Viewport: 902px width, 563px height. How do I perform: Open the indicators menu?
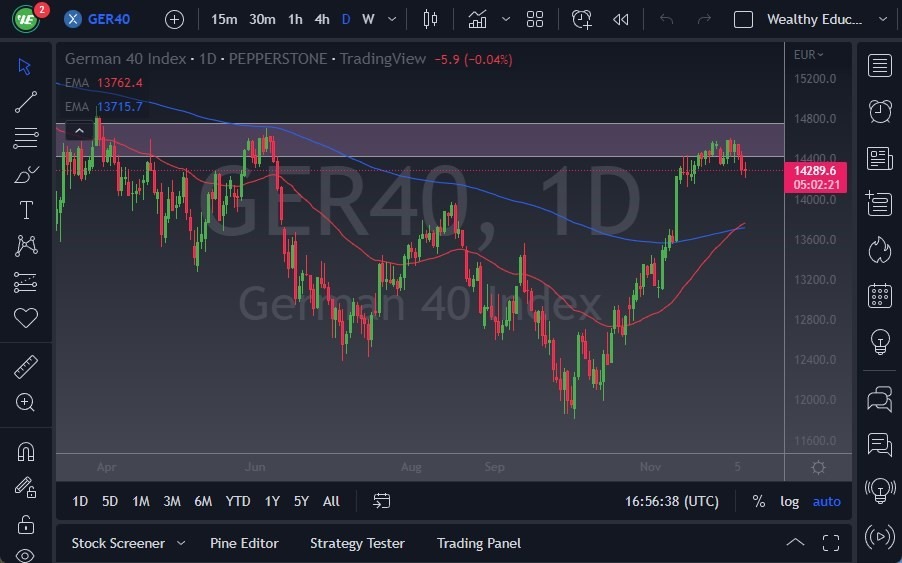point(477,19)
